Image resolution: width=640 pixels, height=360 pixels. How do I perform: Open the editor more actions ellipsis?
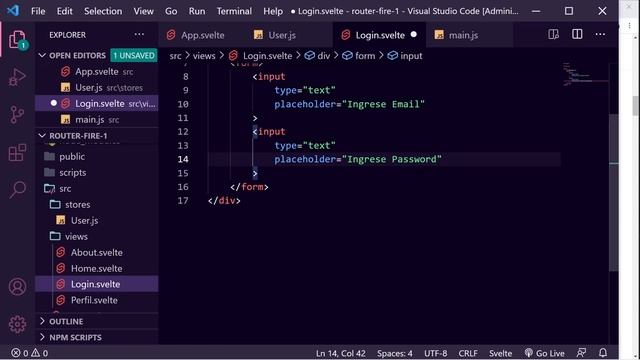point(600,35)
